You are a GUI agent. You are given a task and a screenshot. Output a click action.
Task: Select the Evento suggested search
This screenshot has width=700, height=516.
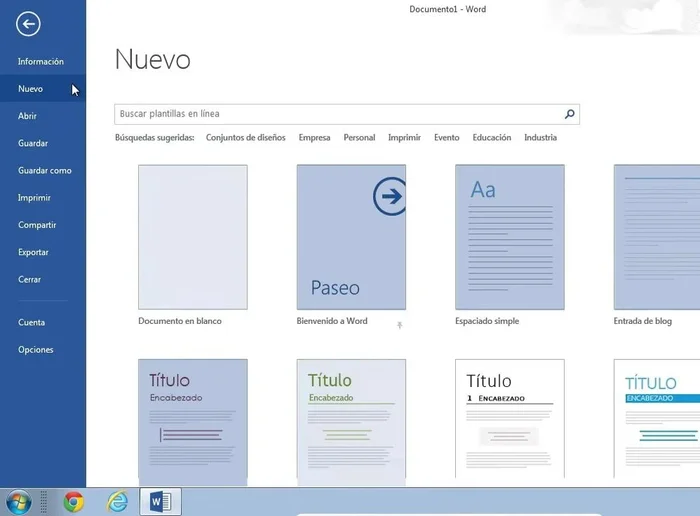(446, 137)
